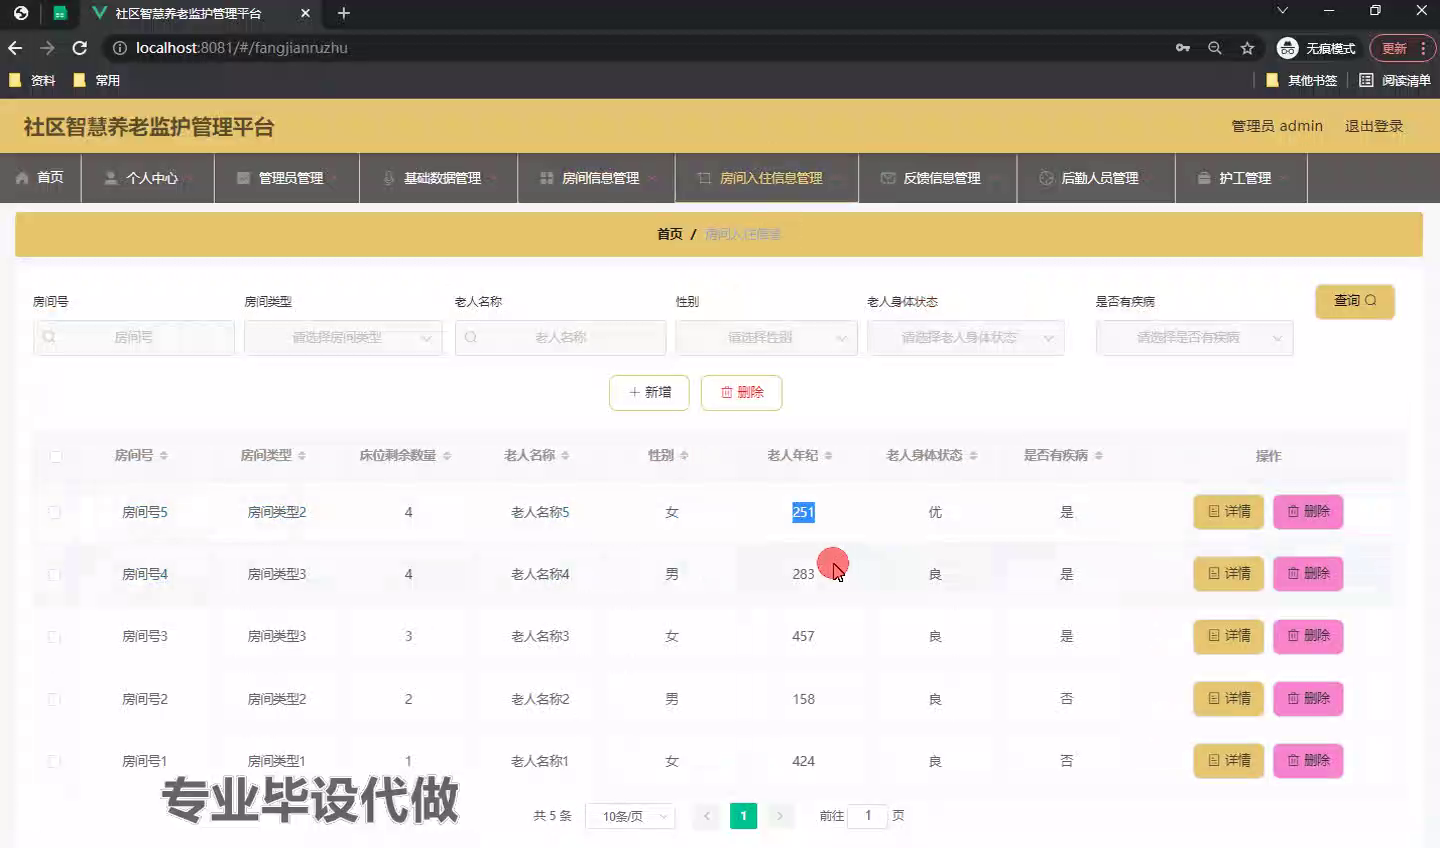Click the 删除 button above the table

(741, 393)
